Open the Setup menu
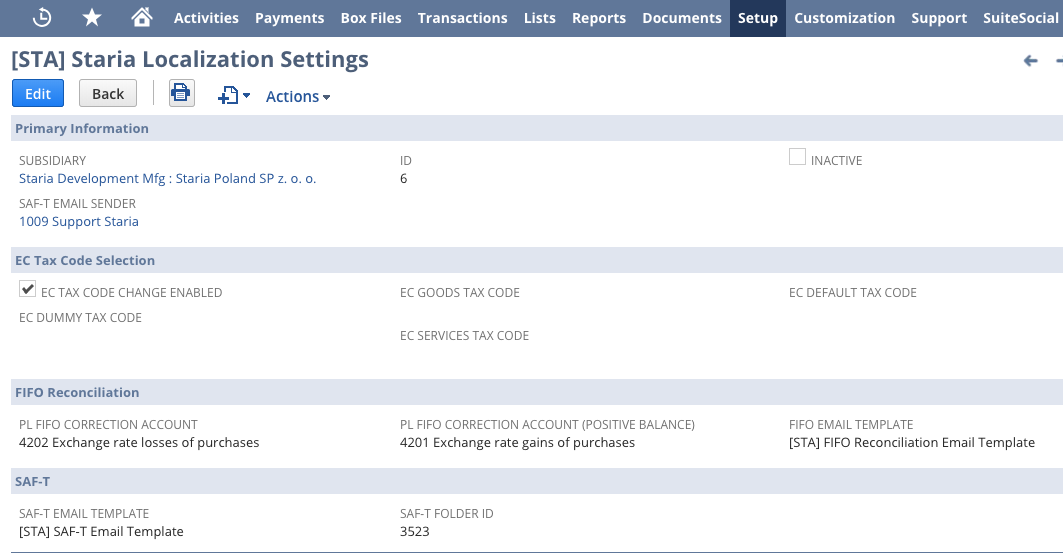Image resolution: width=1063 pixels, height=553 pixels. click(x=758, y=18)
